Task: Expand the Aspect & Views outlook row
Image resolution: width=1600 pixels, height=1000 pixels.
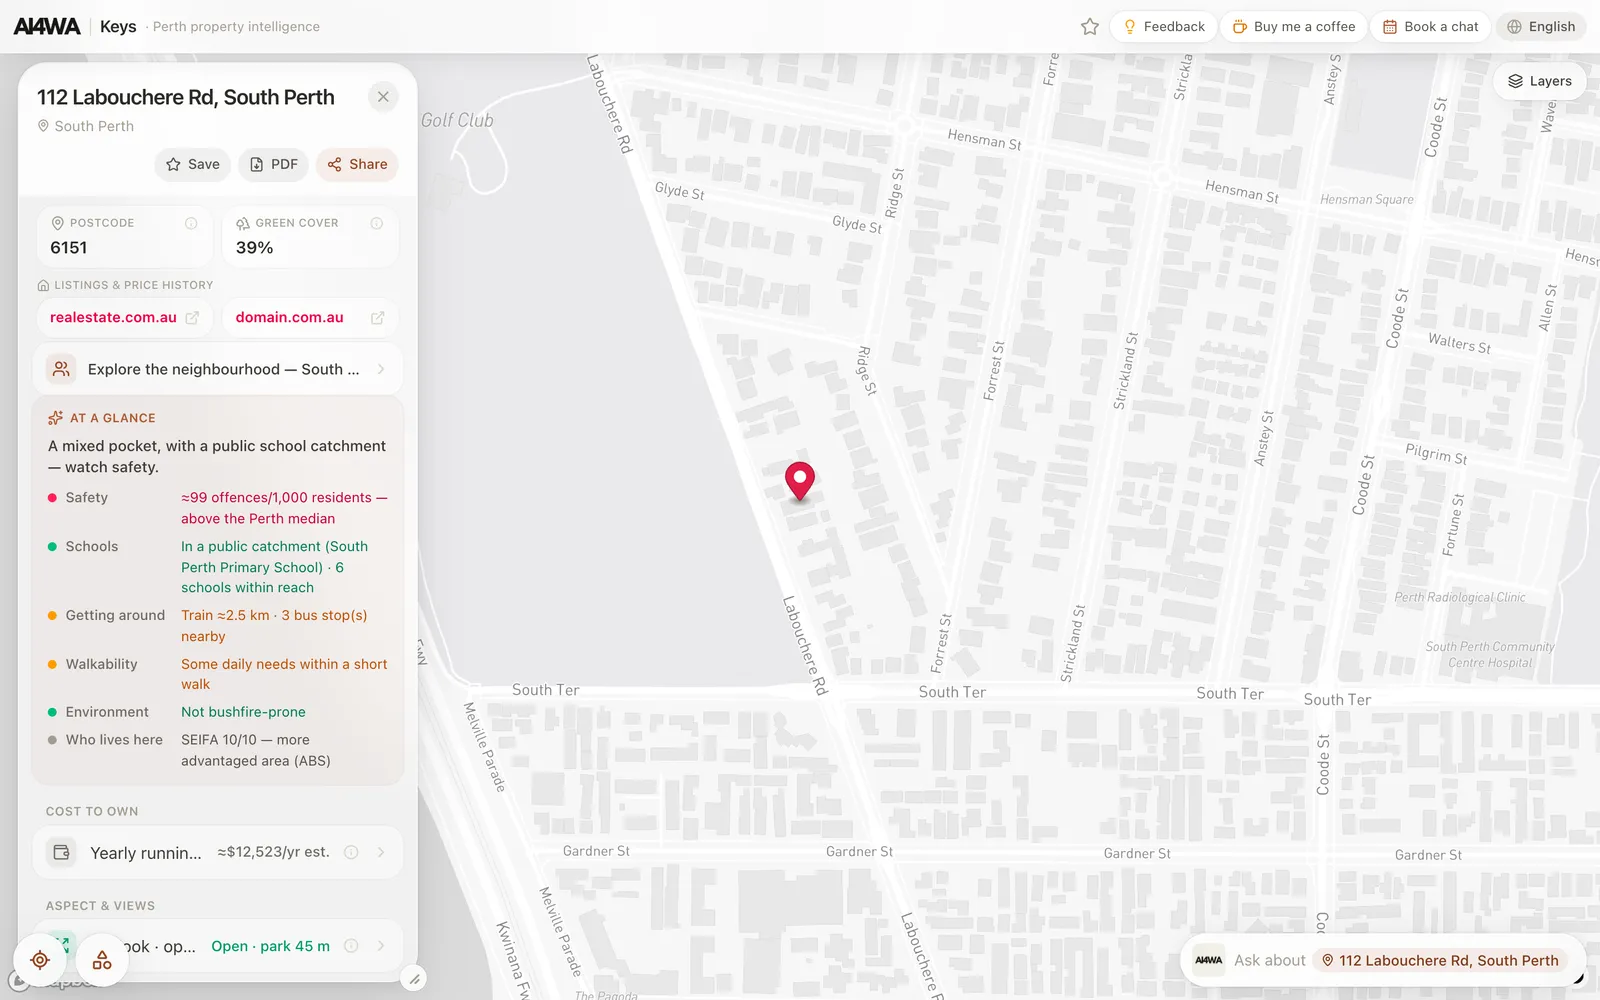Action: 218,946
